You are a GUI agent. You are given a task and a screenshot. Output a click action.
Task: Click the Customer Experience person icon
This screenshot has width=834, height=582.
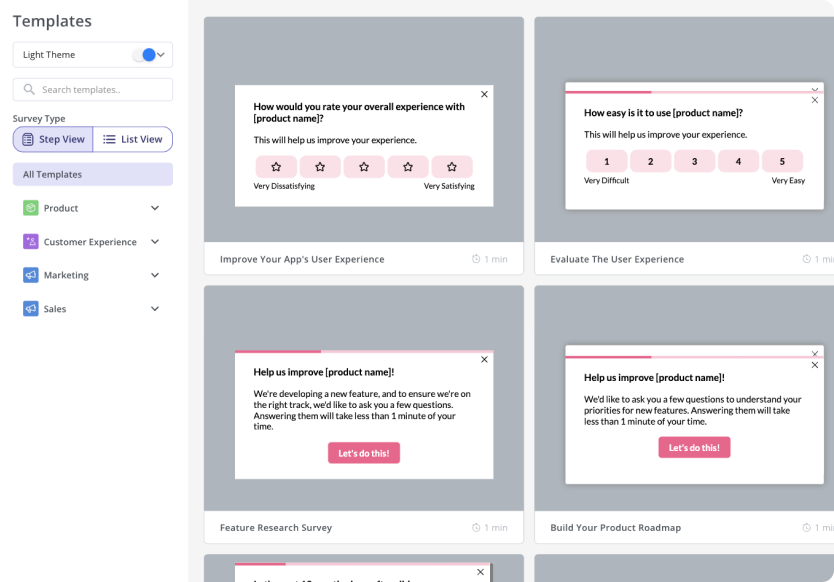click(29, 242)
